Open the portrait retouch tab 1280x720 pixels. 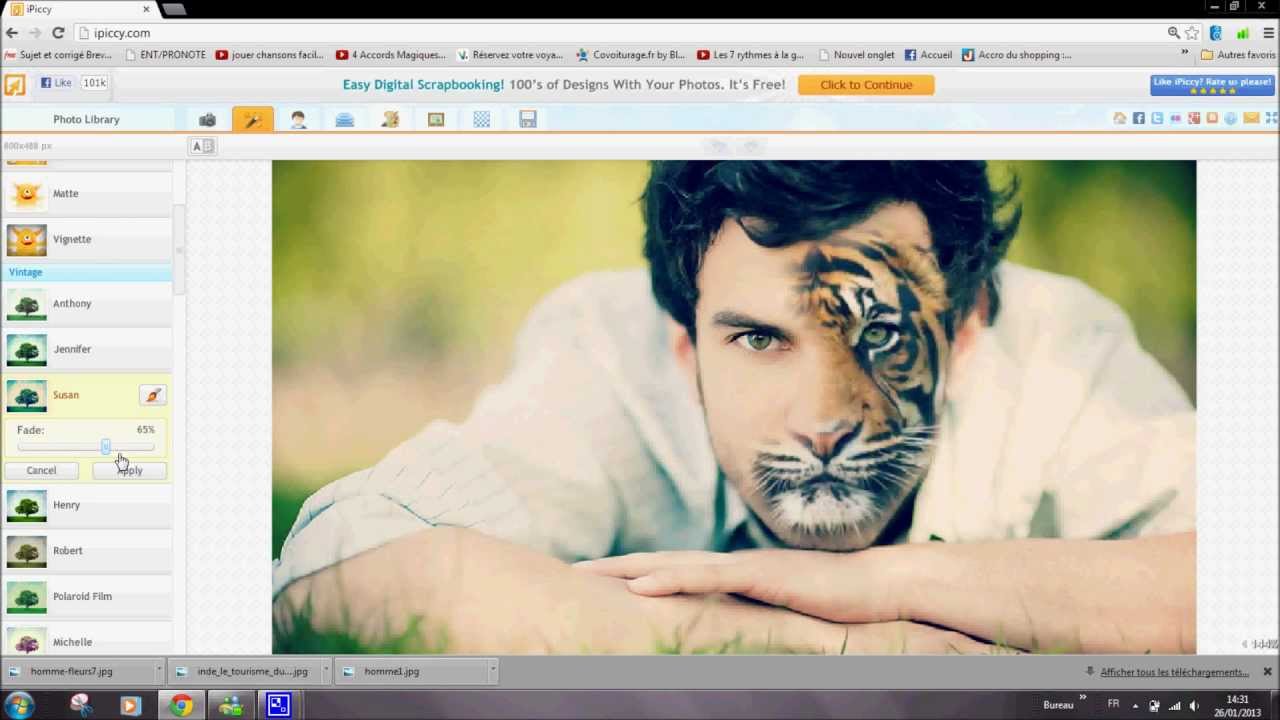click(298, 120)
